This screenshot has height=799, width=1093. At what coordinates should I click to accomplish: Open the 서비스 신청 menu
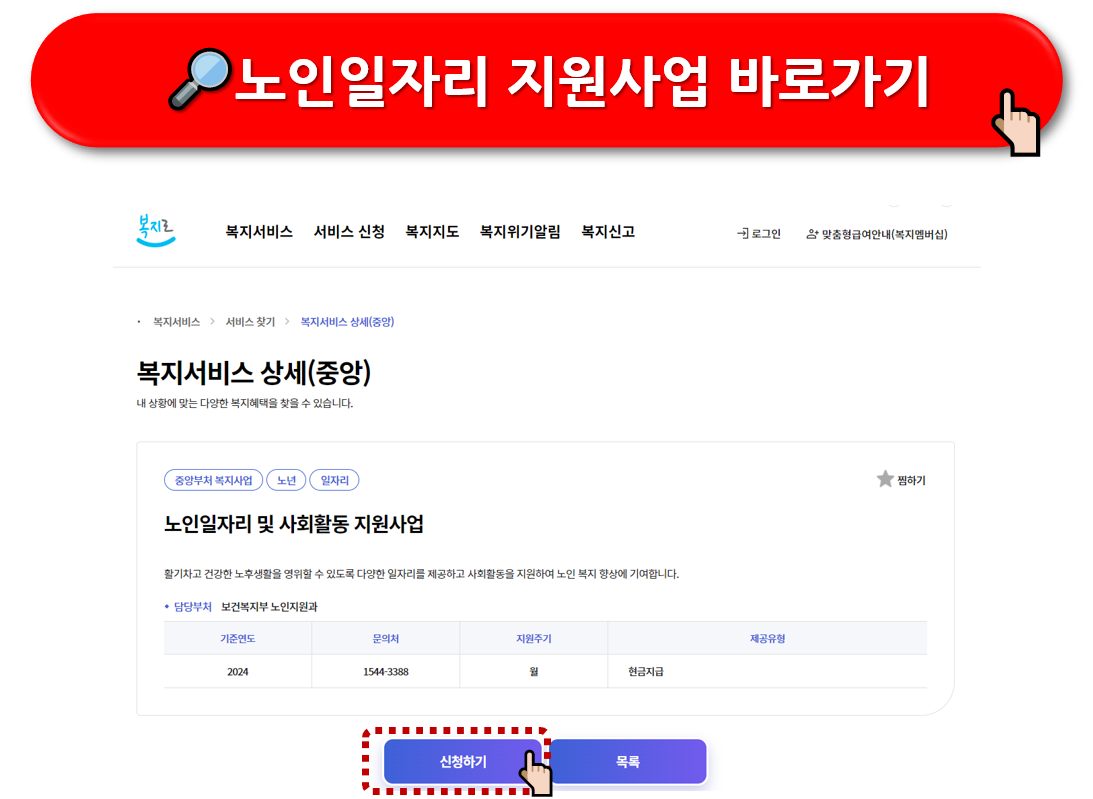[x=347, y=231]
